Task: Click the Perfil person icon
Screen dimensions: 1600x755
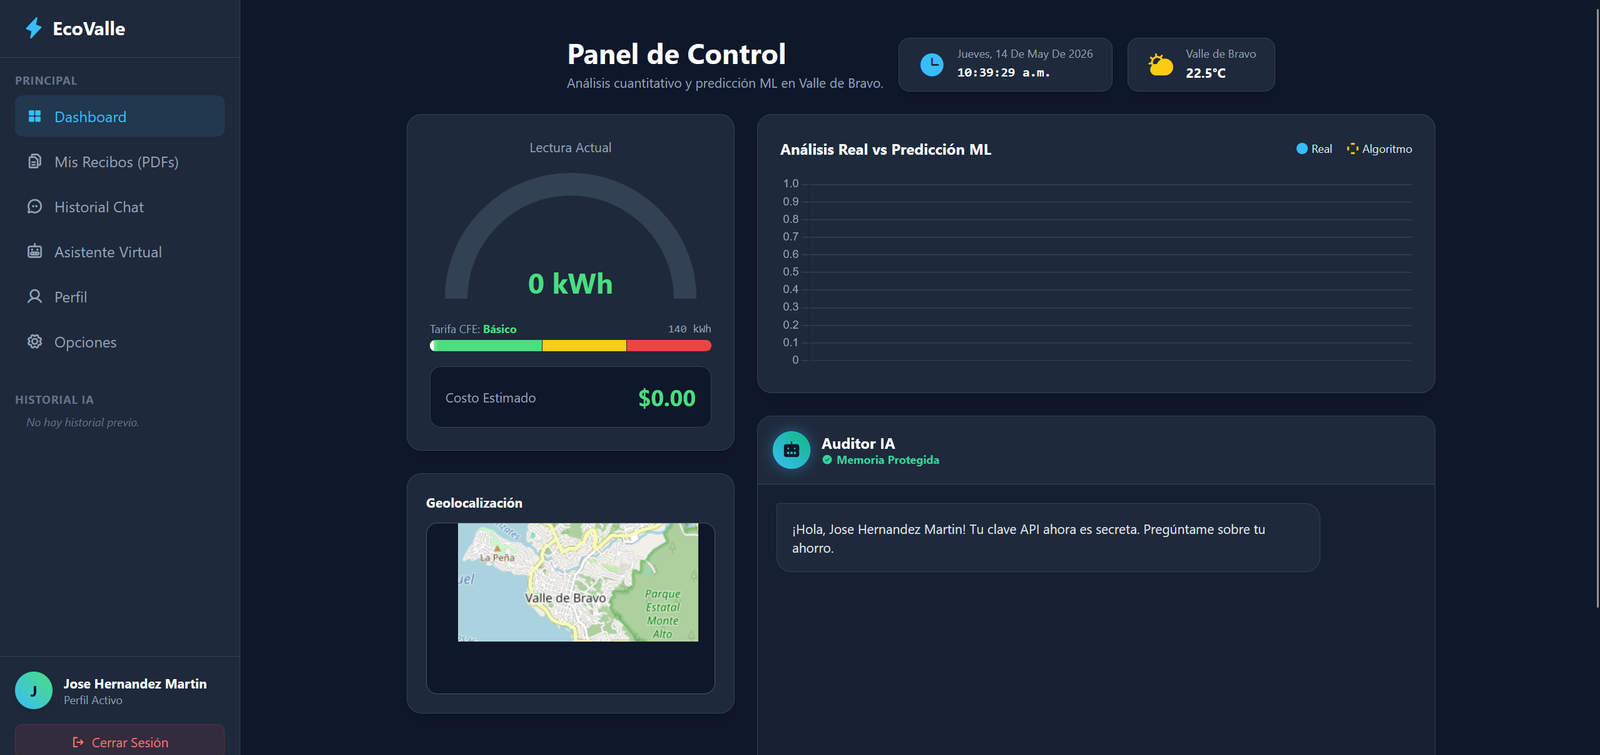Action: point(35,296)
